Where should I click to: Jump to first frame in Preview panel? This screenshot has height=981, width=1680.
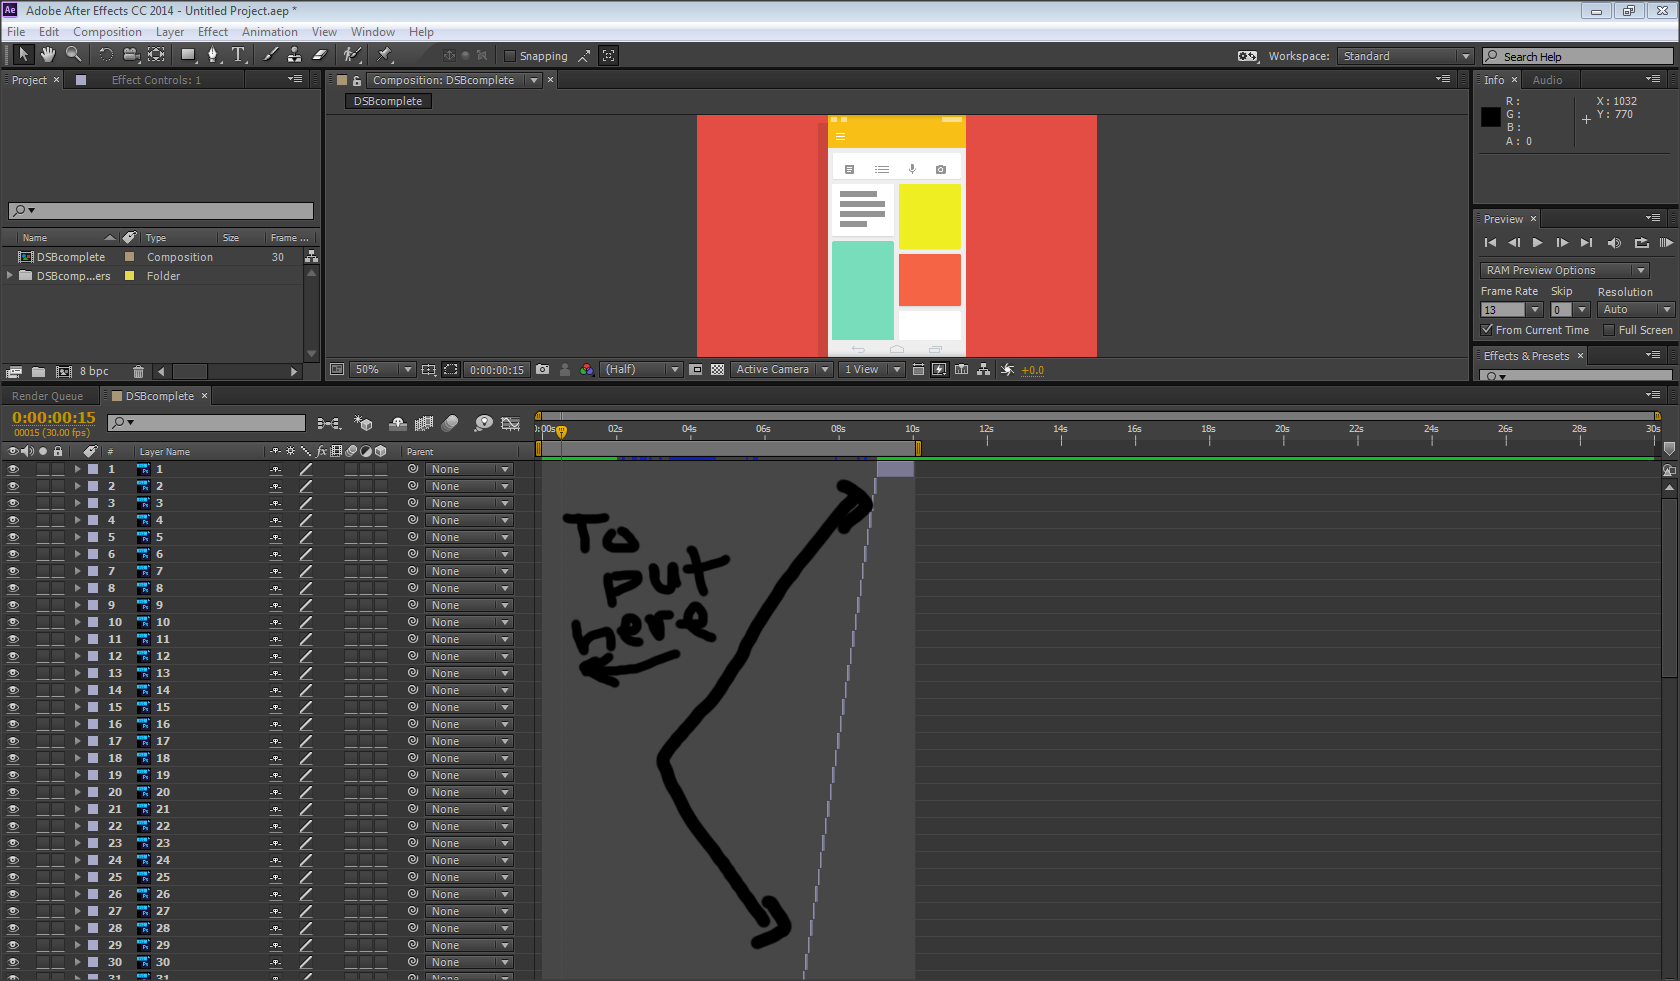(x=1490, y=243)
